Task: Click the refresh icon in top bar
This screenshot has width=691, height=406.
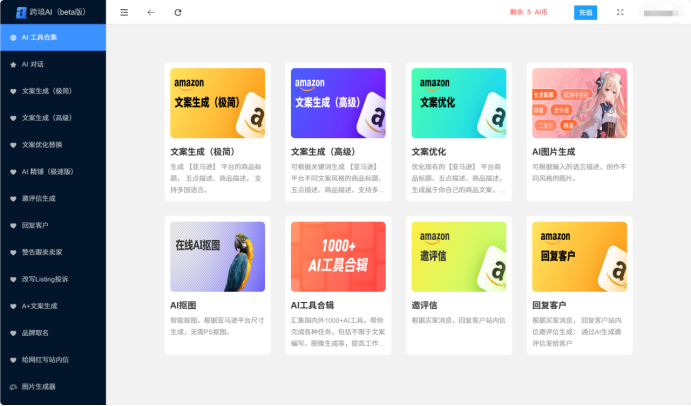Action: [178, 12]
